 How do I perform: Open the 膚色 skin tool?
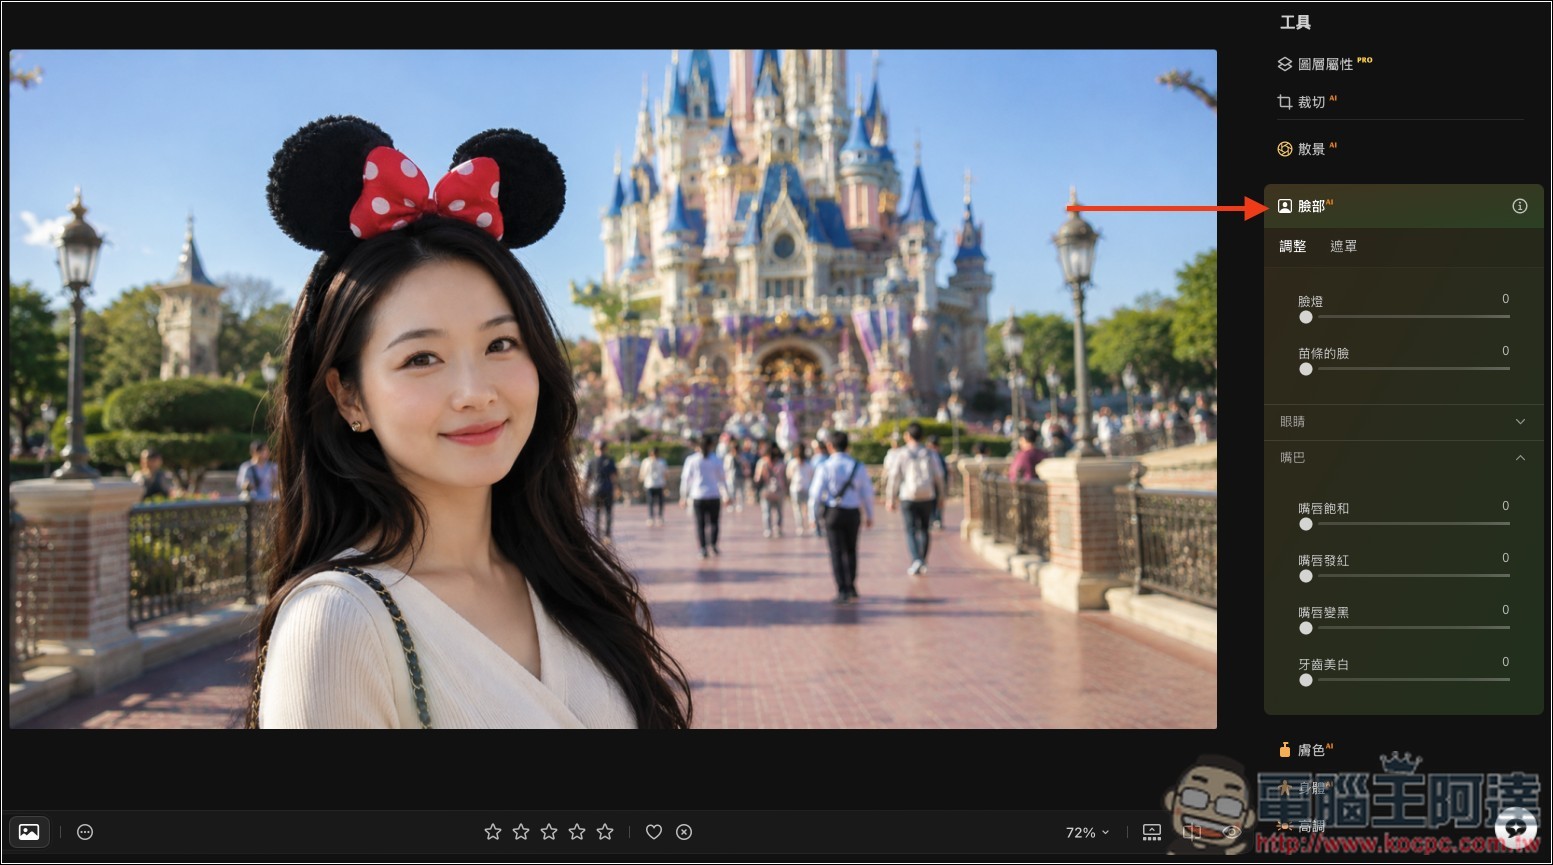click(1305, 750)
